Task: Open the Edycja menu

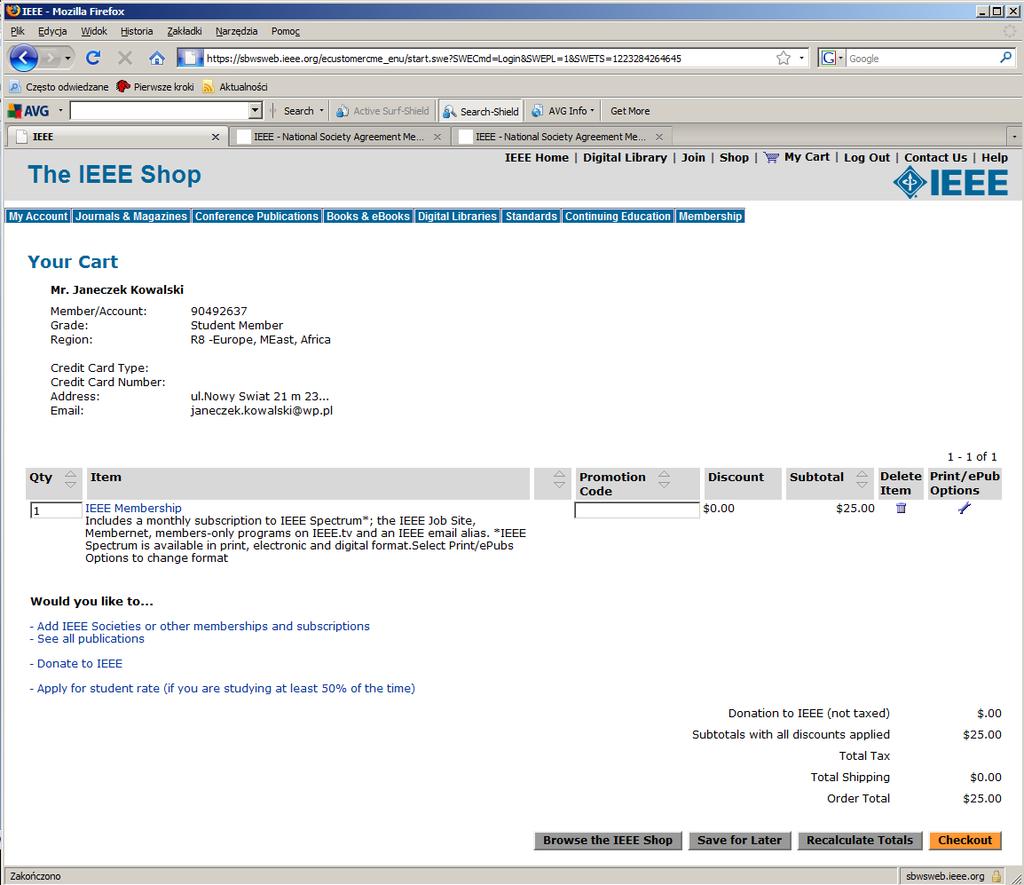Action: tap(52, 31)
